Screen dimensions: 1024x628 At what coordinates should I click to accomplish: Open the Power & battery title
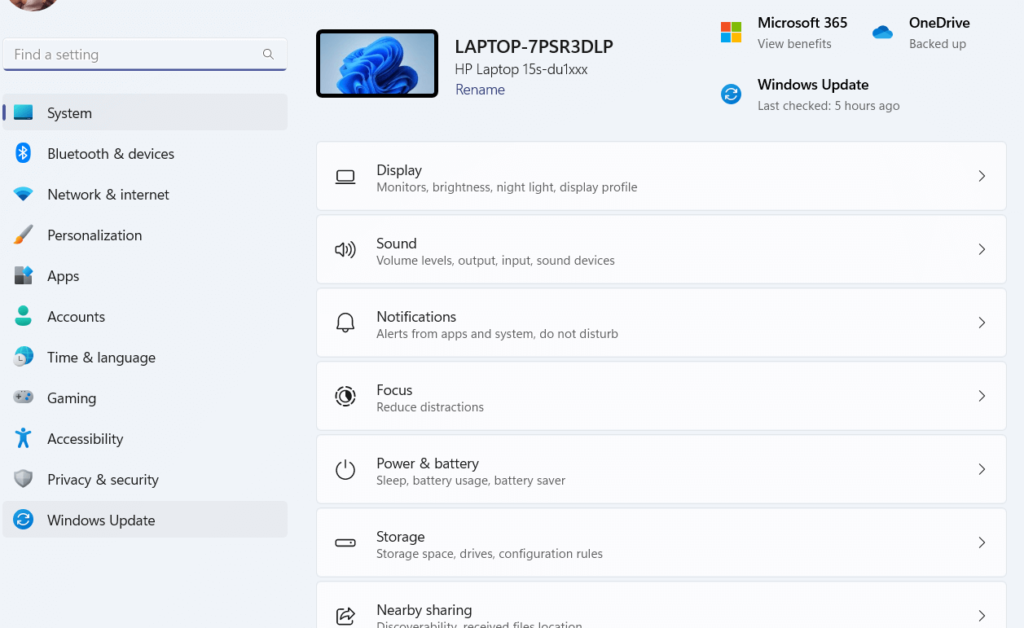[427, 463]
